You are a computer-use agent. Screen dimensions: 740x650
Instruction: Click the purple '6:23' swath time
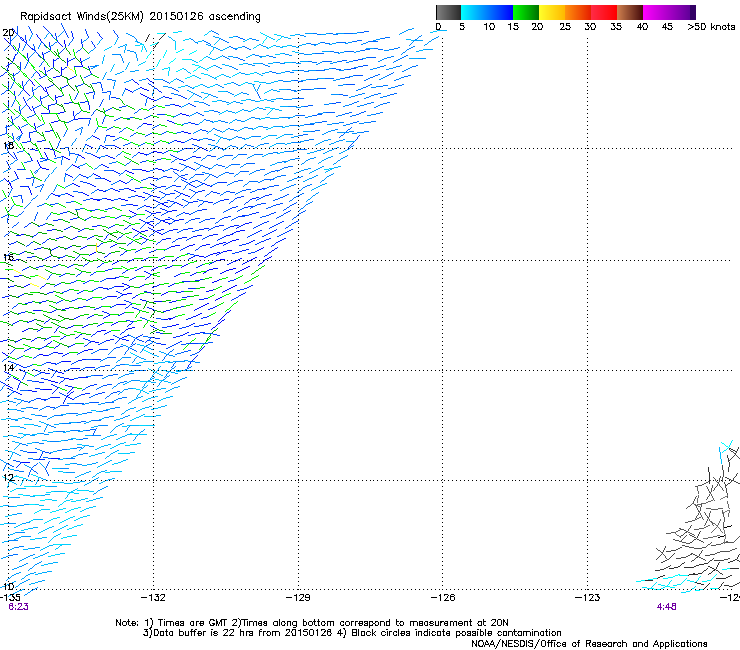[x=18, y=607]
